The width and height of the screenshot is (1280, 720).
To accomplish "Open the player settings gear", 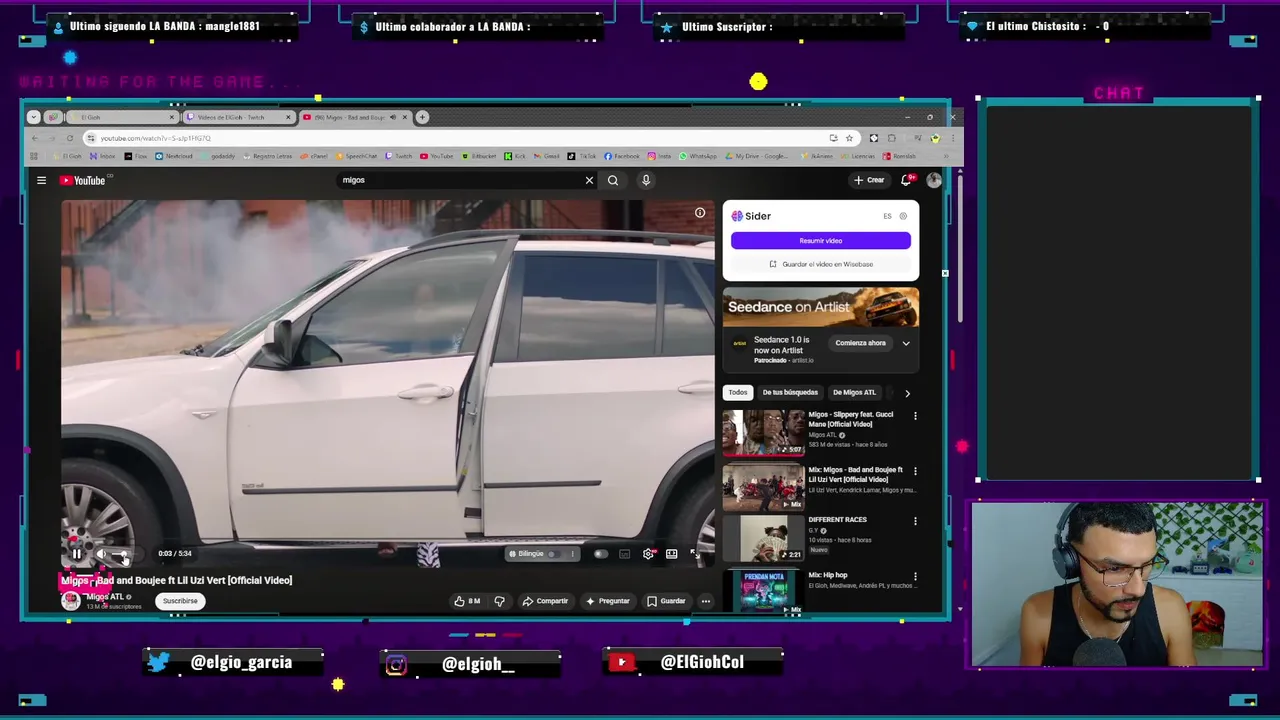I will point(648,554).
